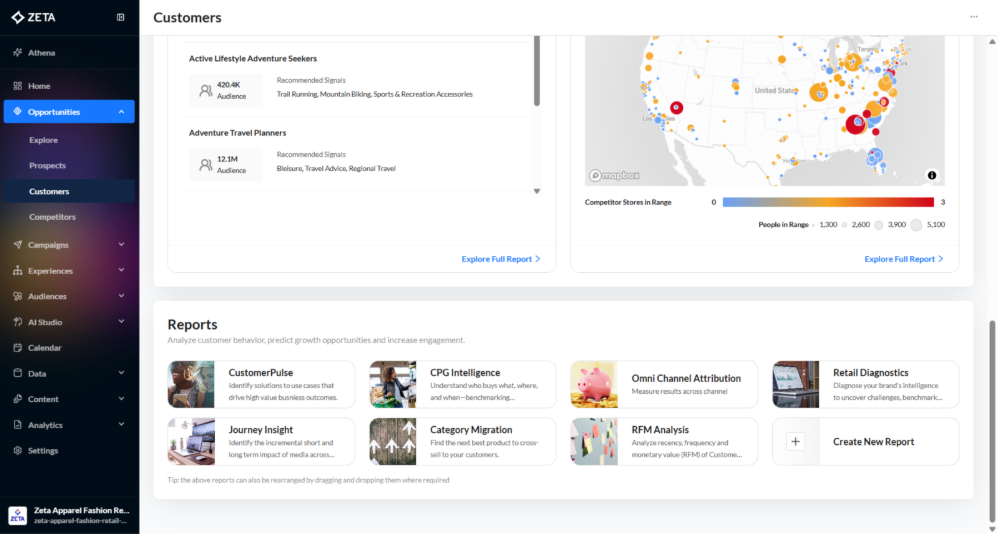Click the Mapbox logo on the map

(x=614, y=175)
